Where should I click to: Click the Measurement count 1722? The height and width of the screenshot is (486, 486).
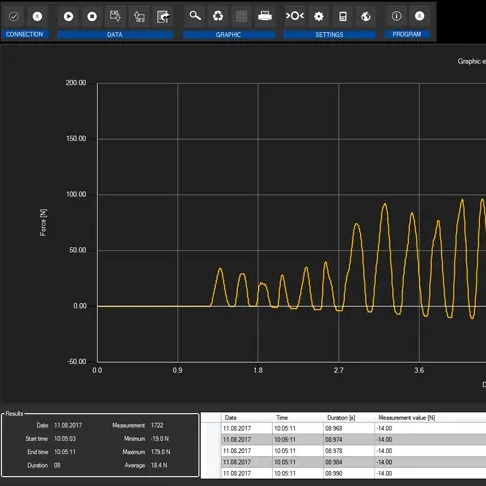coord(157,425)
